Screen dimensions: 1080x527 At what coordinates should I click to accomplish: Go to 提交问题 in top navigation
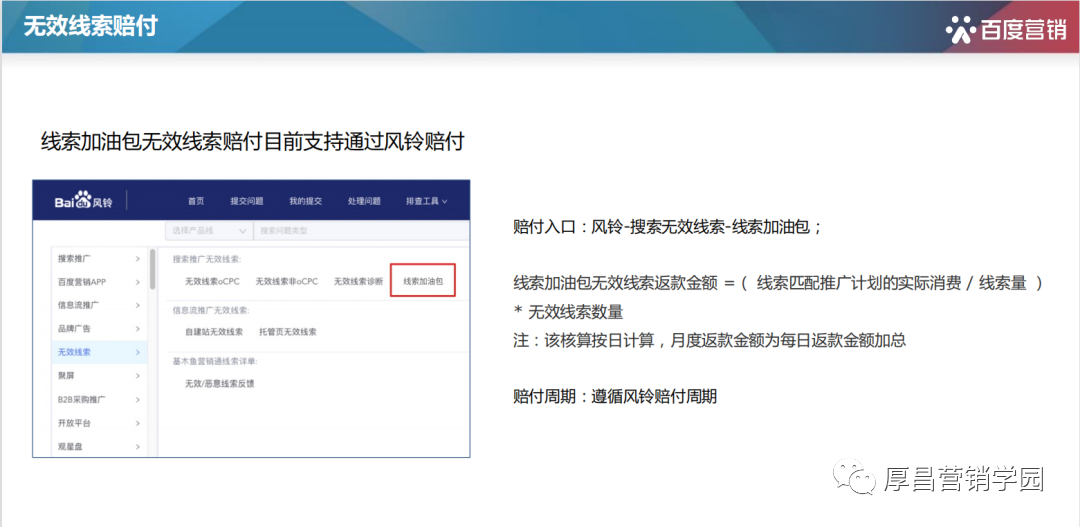[247, 202]
